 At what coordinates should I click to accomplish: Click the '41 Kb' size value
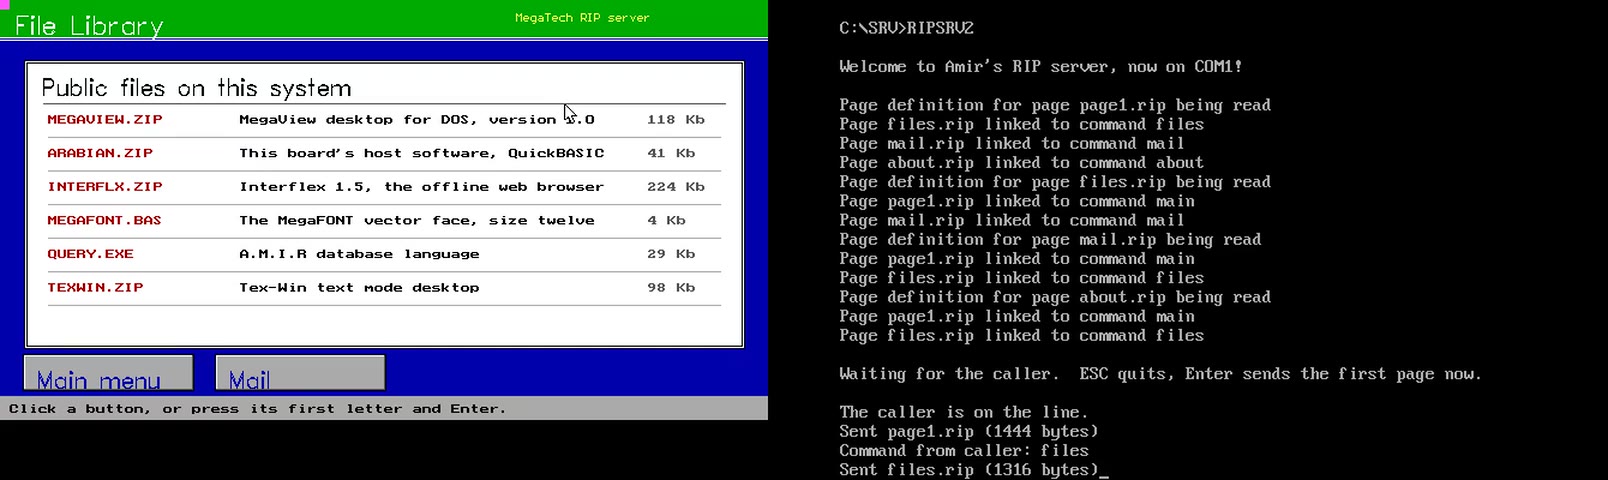click(x=671, y=153)
